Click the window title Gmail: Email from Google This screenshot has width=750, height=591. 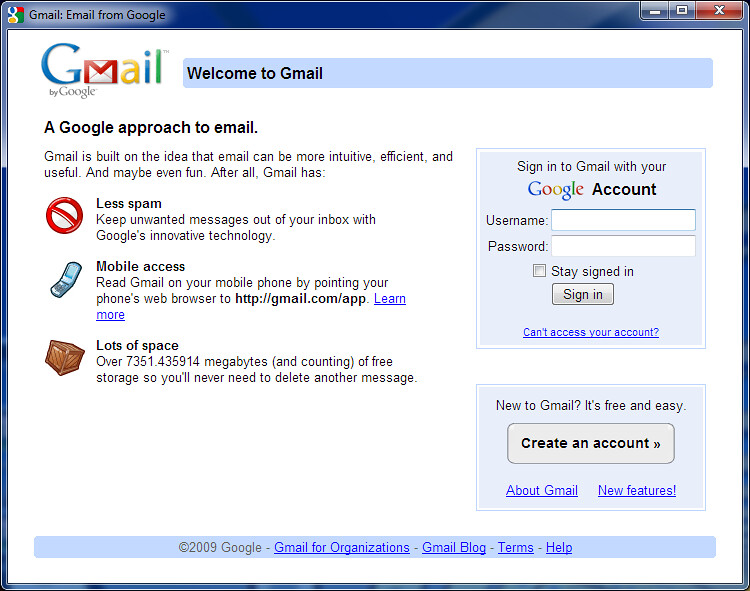tap(97, 15)
